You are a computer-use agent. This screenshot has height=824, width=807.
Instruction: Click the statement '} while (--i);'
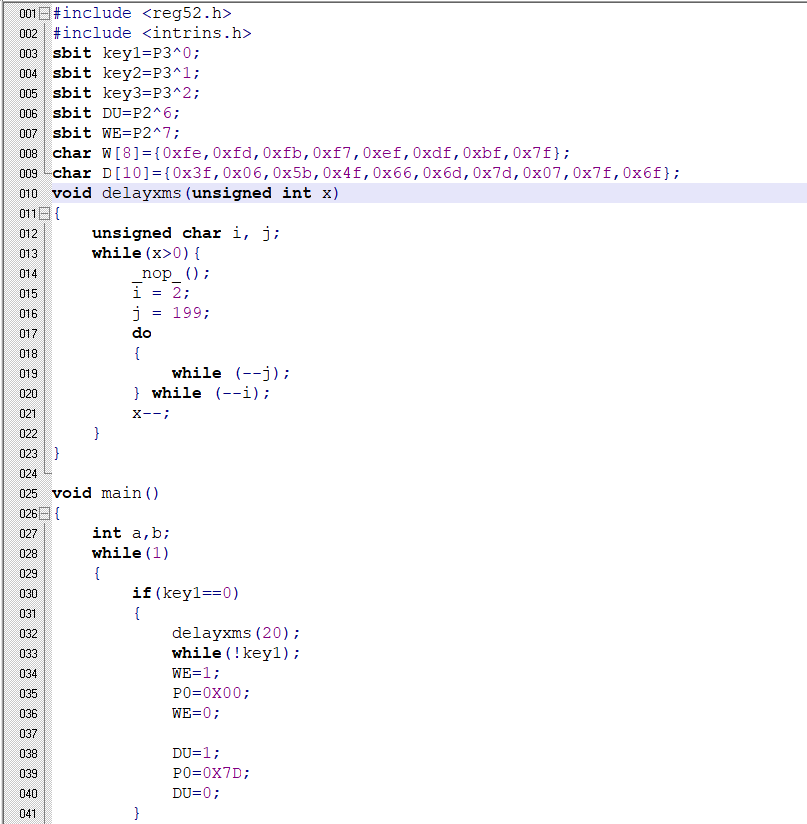(x=201, y=393)
